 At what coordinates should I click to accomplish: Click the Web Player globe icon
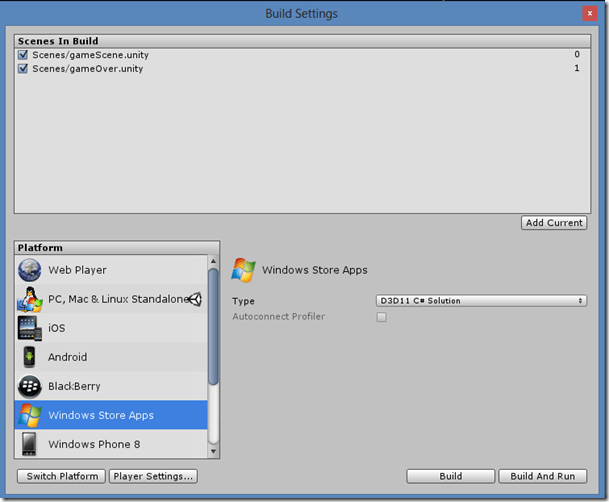pyautogui.click(x=30, y=270)
